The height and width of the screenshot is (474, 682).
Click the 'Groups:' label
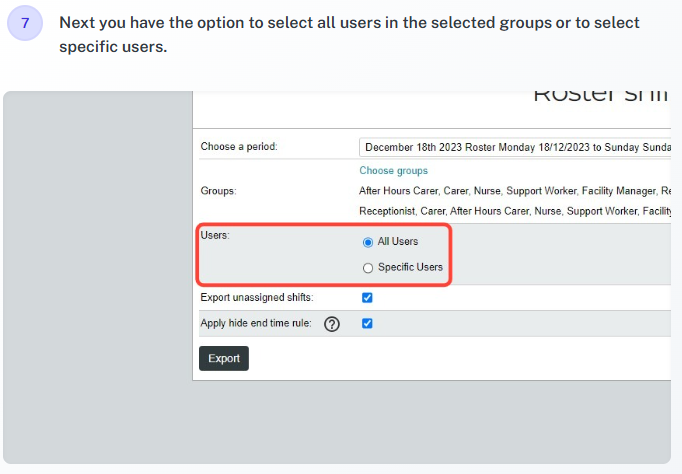point(218,191)
